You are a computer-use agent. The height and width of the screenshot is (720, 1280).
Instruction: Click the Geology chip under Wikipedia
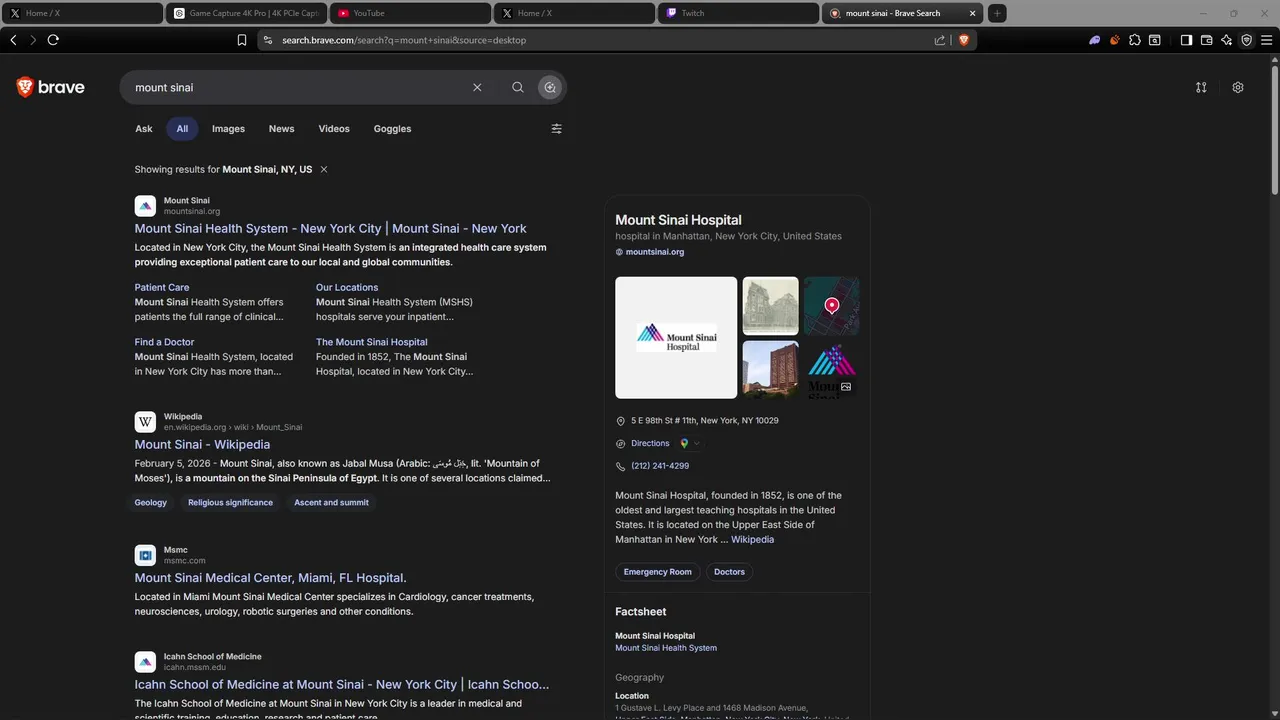click(x=151, y=503)
